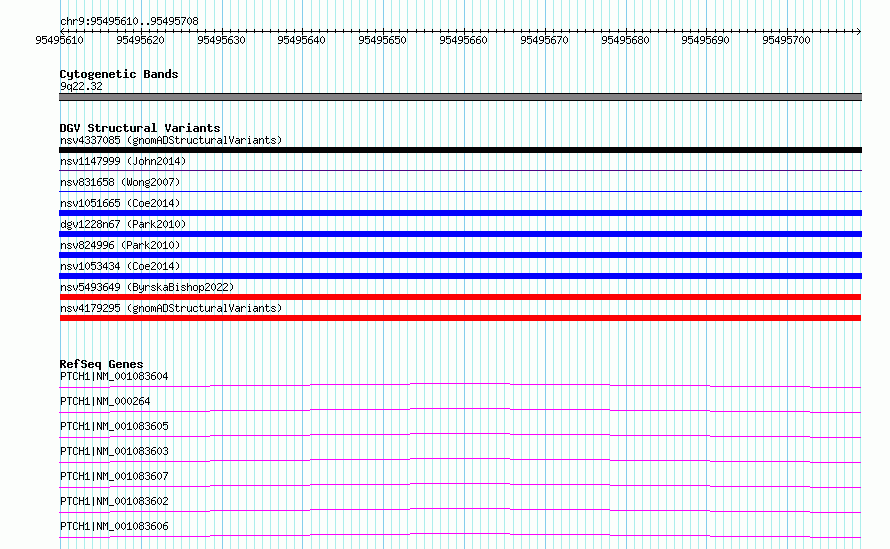The height and width of the screenshot is (549, 890).
Task: Select the red nsv5493649 variant bar
Action: tap(460, 297)
